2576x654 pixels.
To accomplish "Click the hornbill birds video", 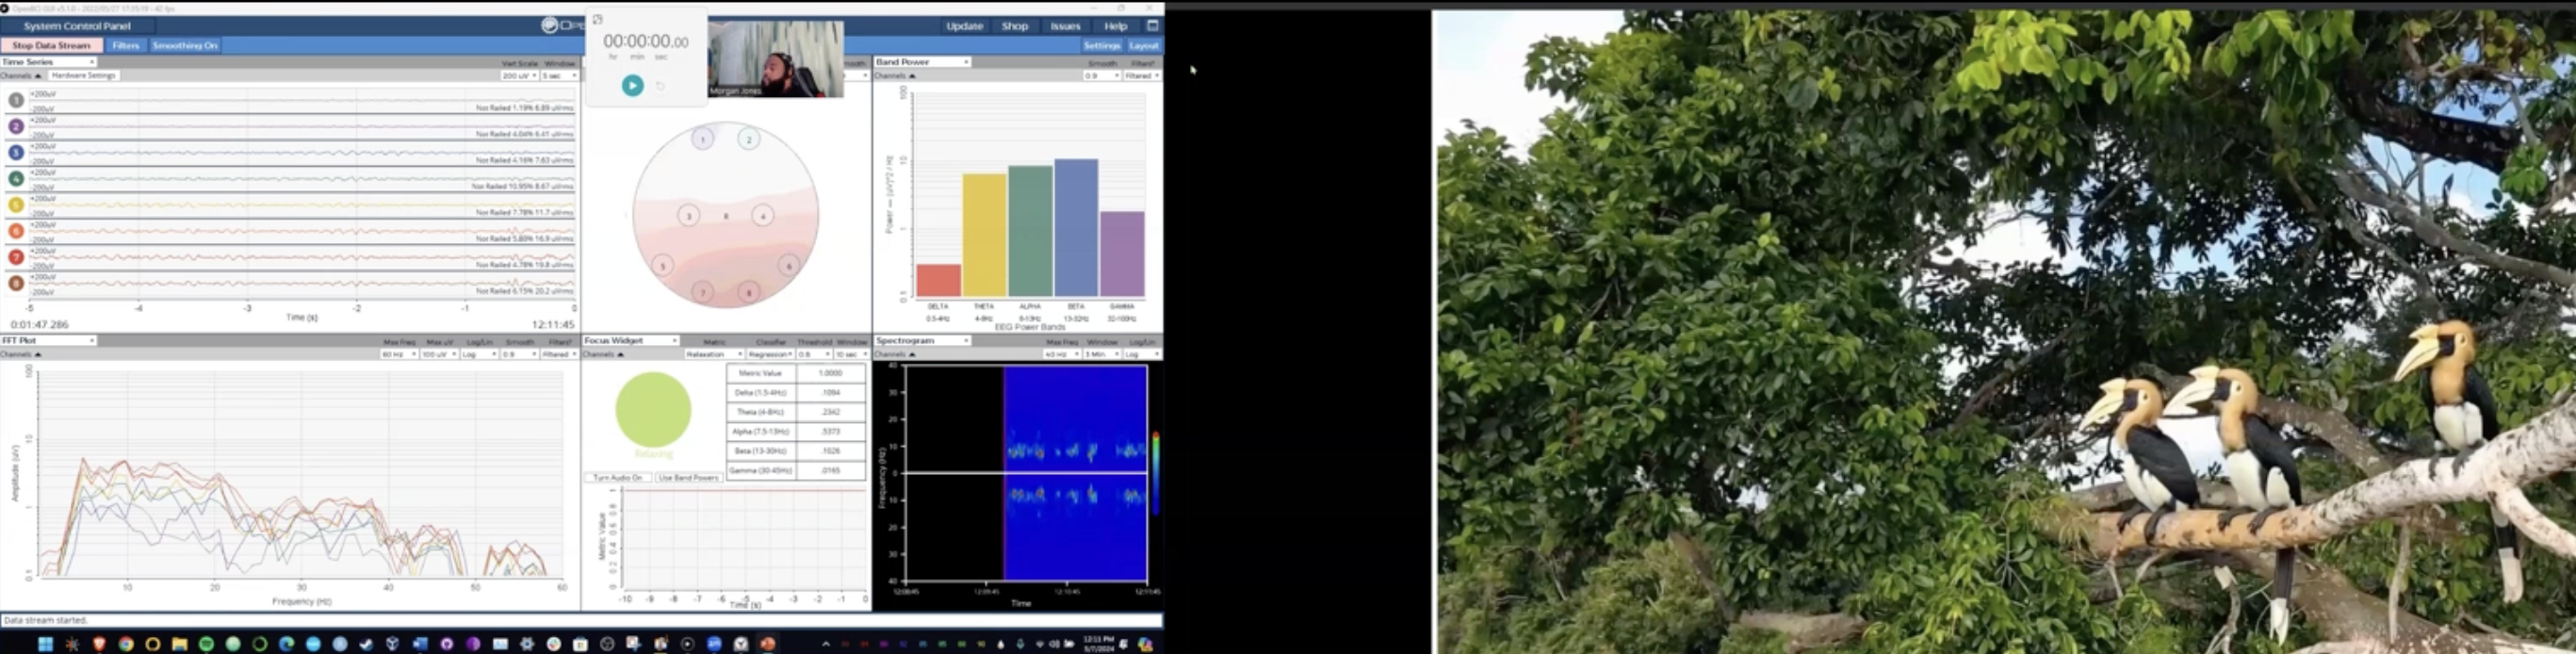I will [x=2004, y=332].
